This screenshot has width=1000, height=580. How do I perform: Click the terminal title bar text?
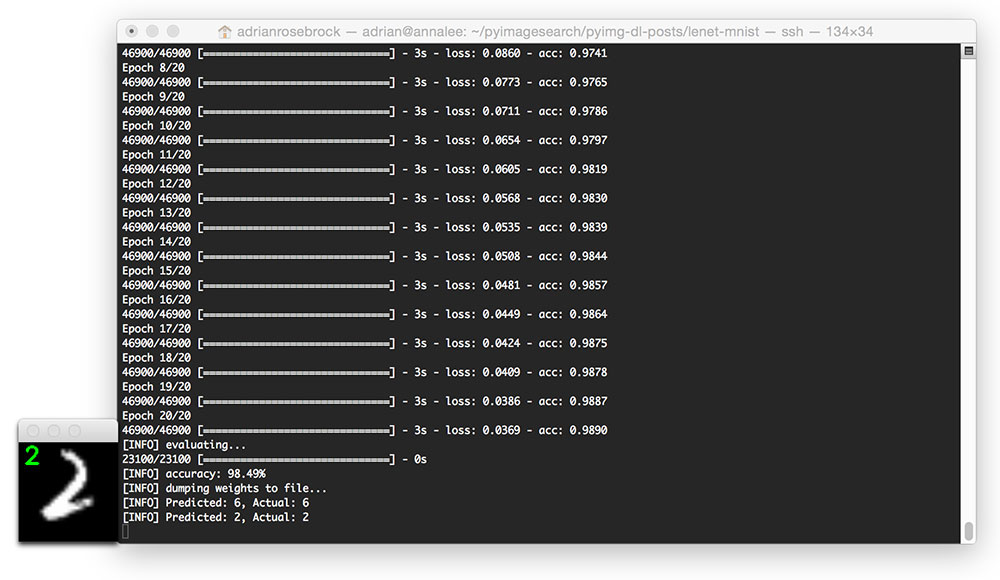pyautogui.click(x=555, y=31)
